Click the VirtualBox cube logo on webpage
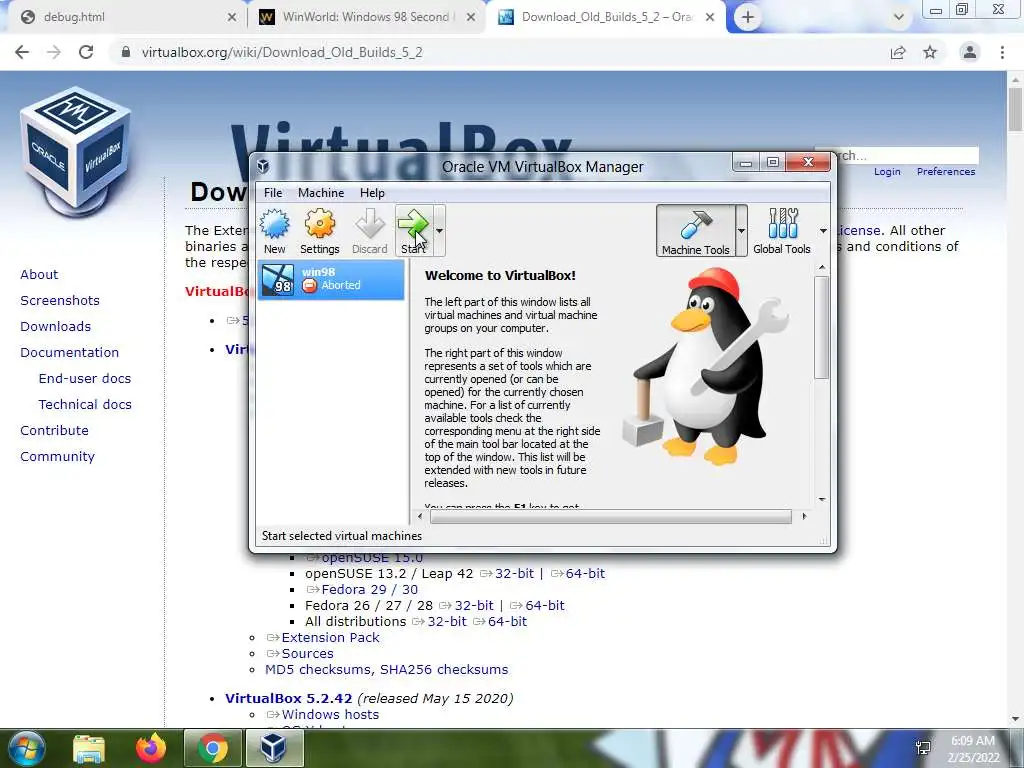Viewport: 1024px width, 768px height. click(x=76, y=152)
